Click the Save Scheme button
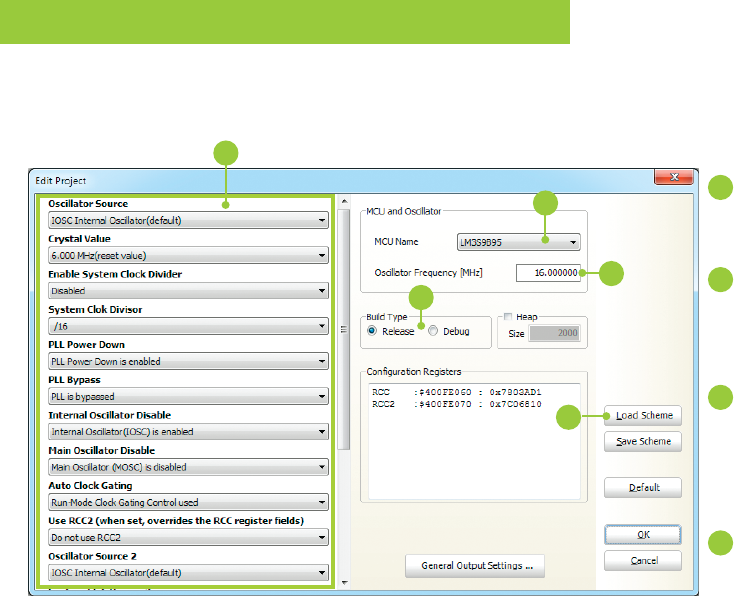Screen dimensions: 734x596 click(x=643, y=441)
